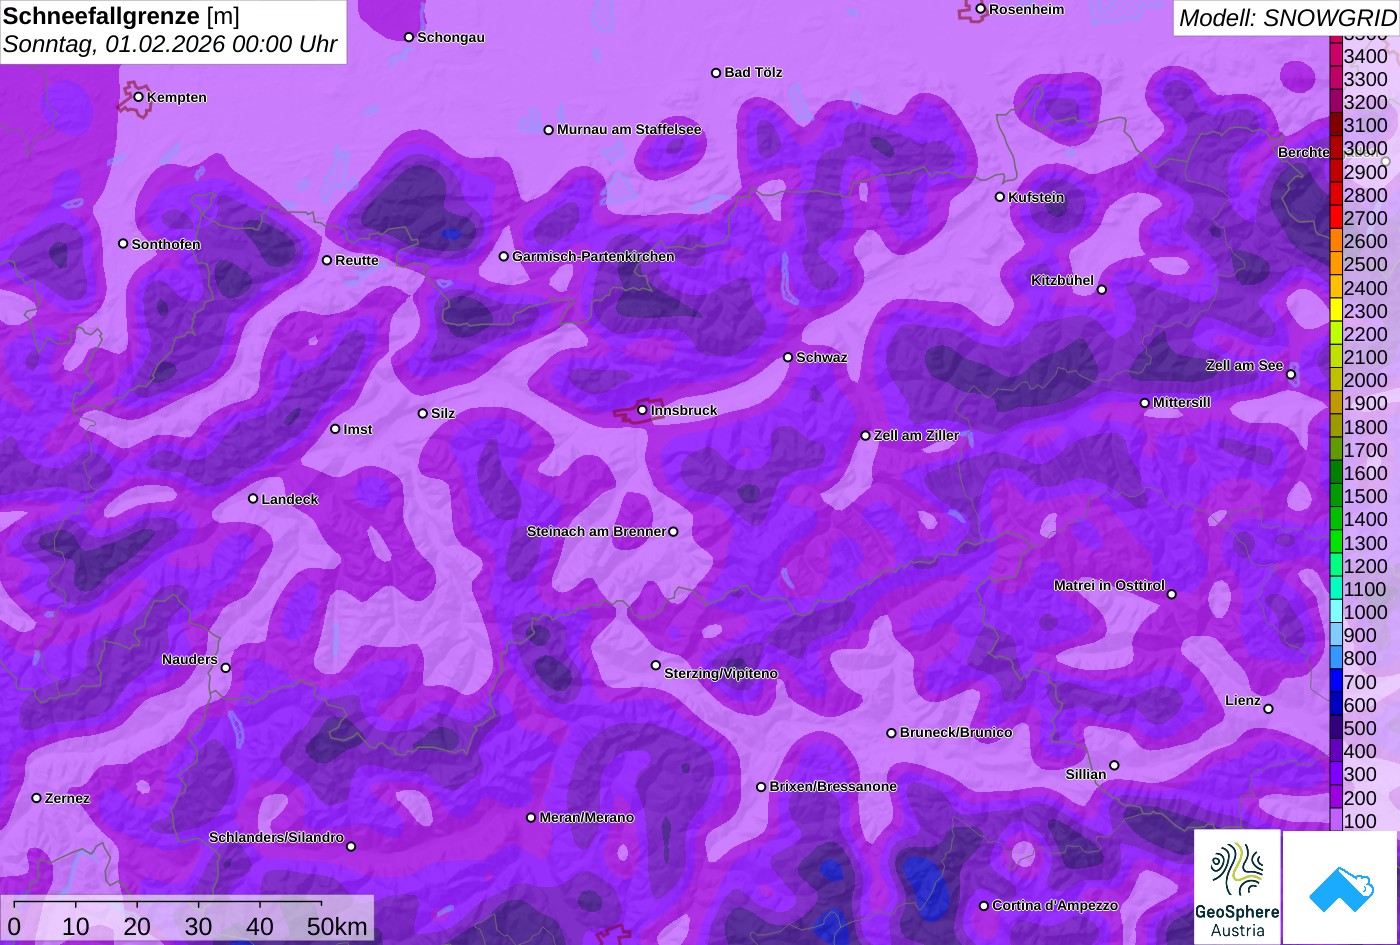Click the Imst location dot
1400x945 pixels.
335,429
